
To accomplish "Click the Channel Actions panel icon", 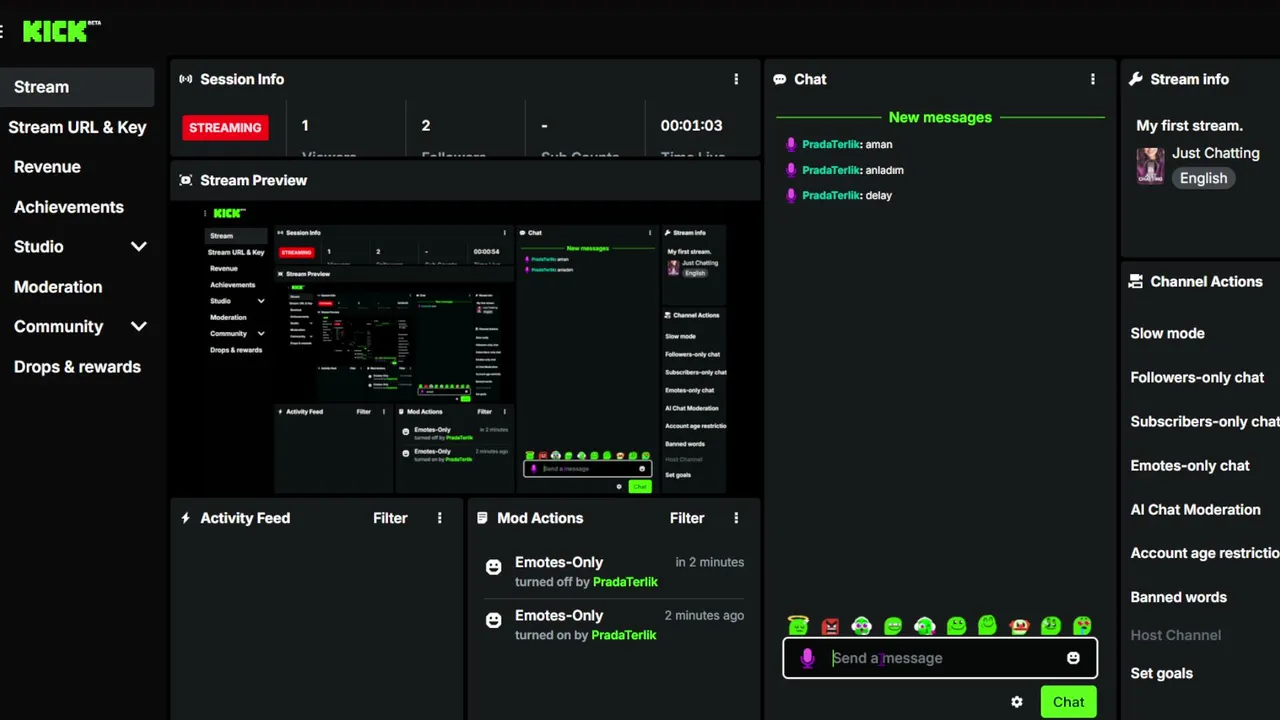I will [1136, 282].
